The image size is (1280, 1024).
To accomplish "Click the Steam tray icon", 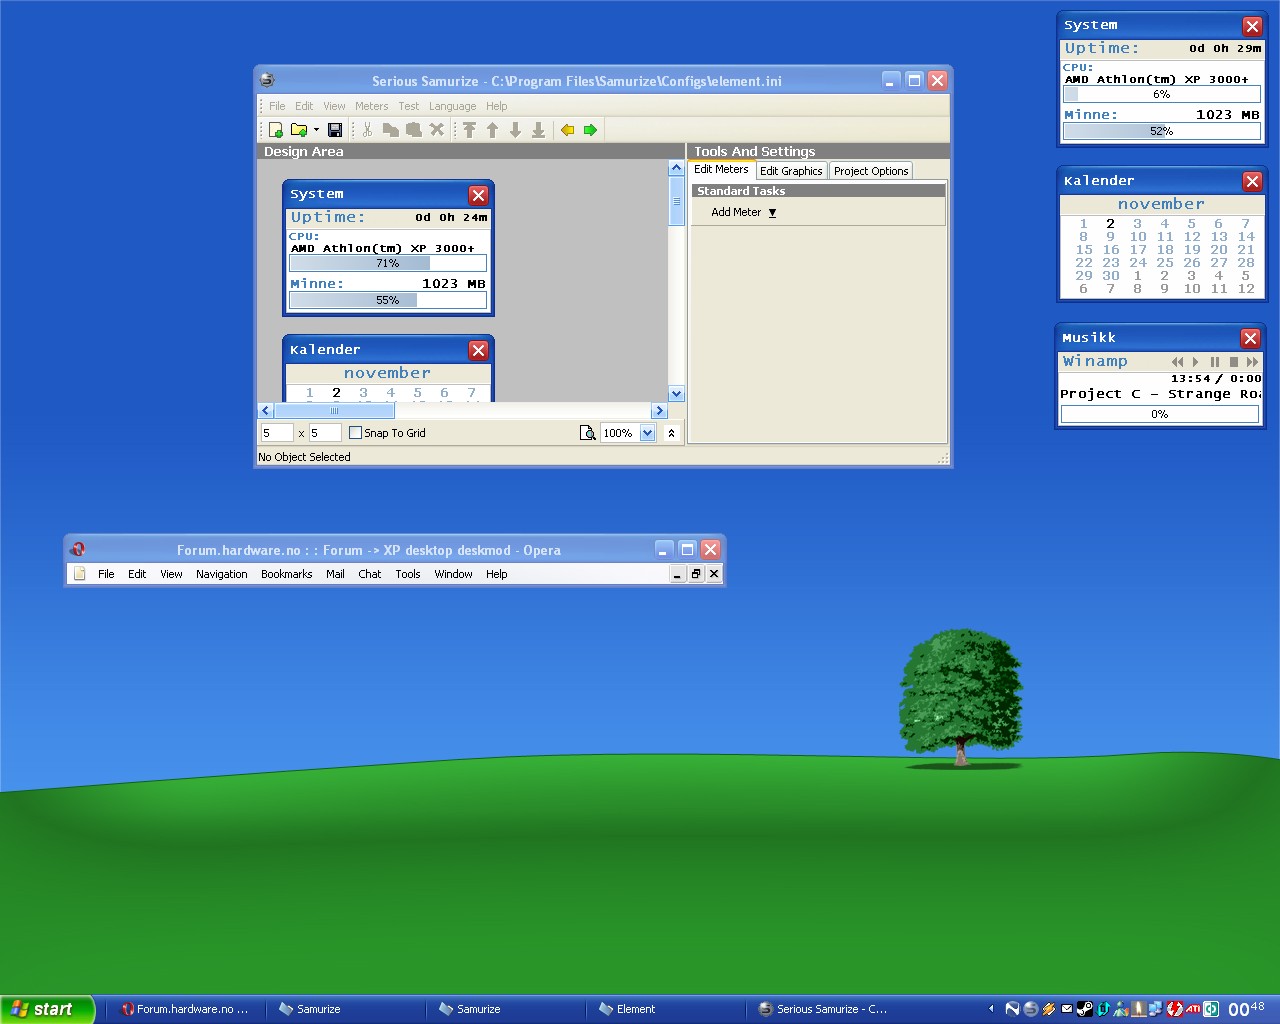I will [x=1084, y=1009].
